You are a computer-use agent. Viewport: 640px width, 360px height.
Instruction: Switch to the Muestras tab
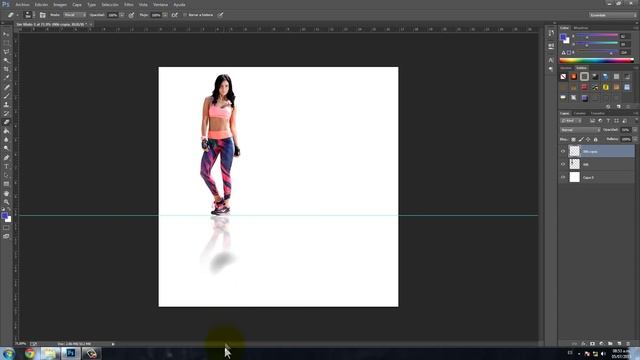pyautogui.click(x=581, y=28)
